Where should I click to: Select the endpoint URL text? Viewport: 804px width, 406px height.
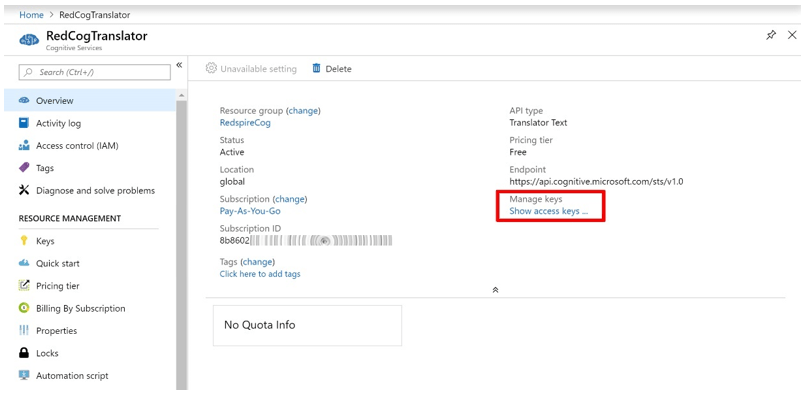pos(596,181)
